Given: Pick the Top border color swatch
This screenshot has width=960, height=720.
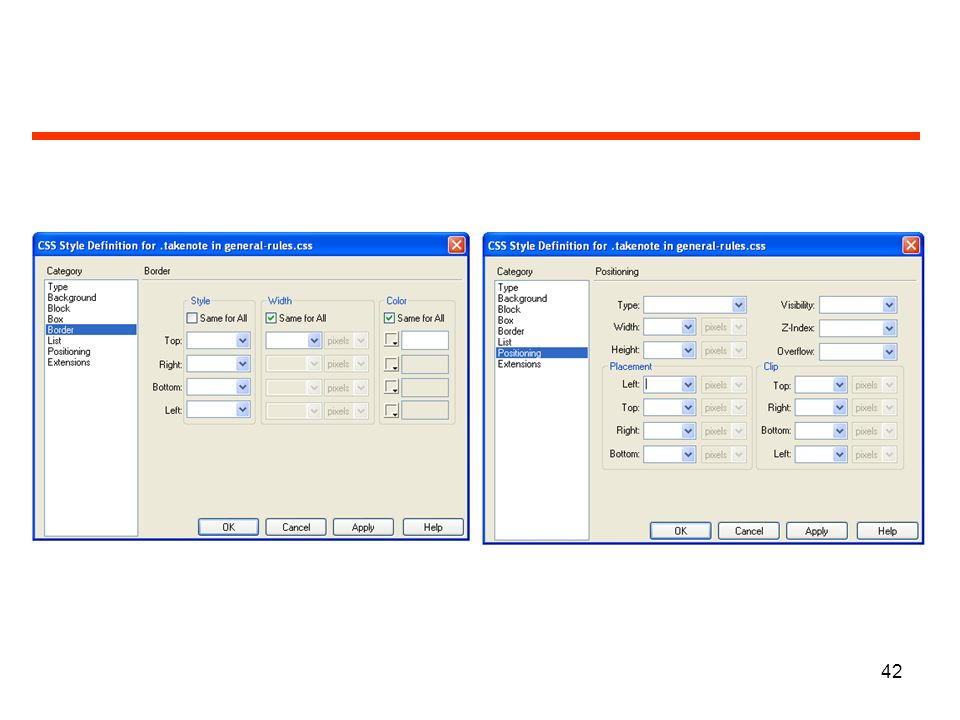Looking at the screenshot, I should point(392,340).
